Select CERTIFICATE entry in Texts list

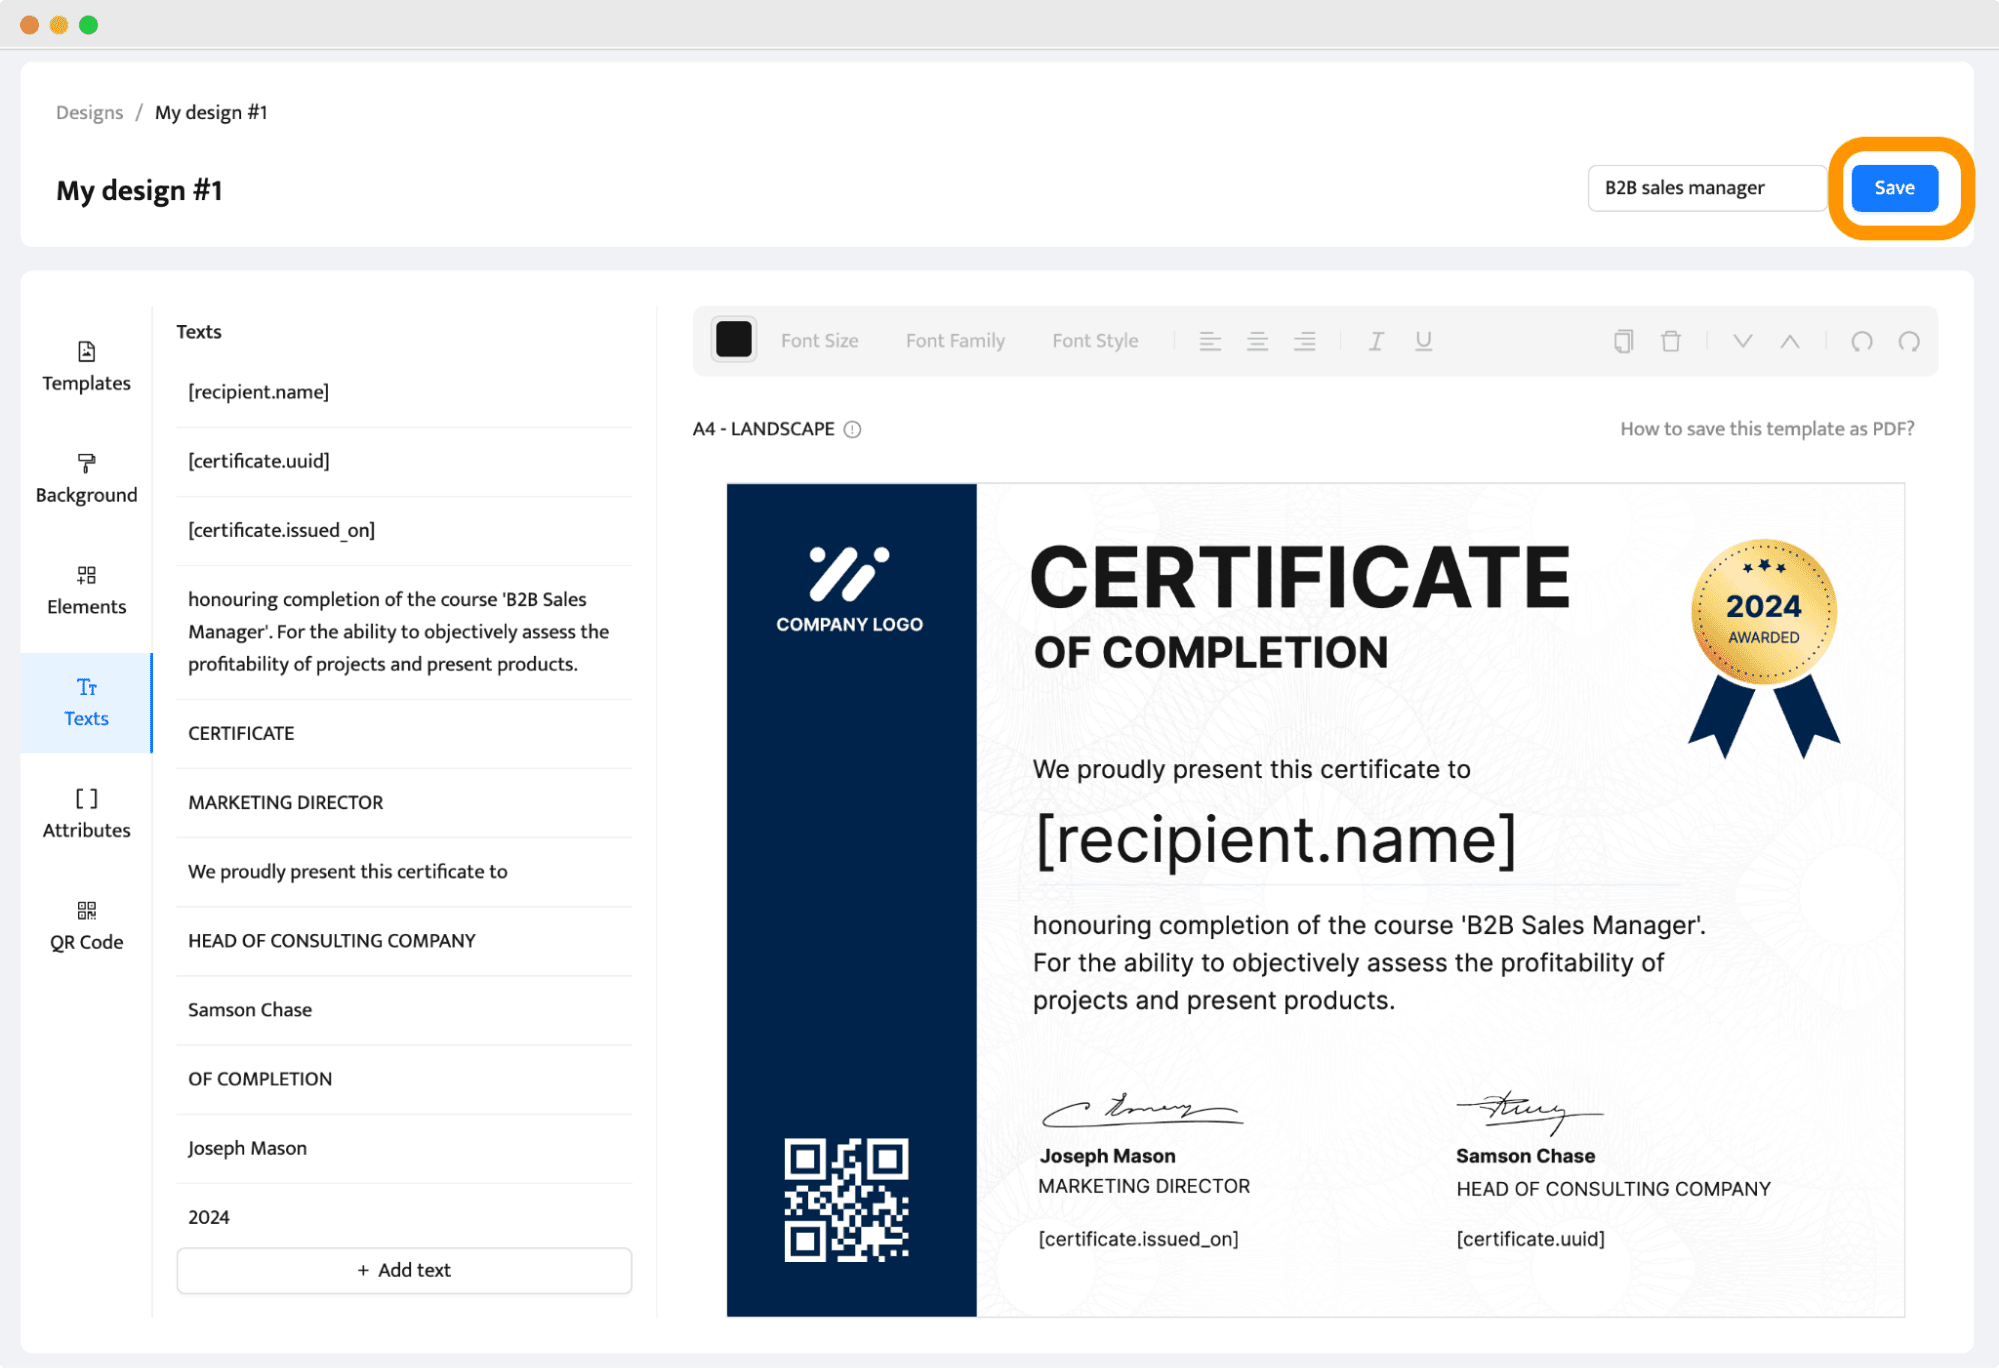click(x=404, y=733)
